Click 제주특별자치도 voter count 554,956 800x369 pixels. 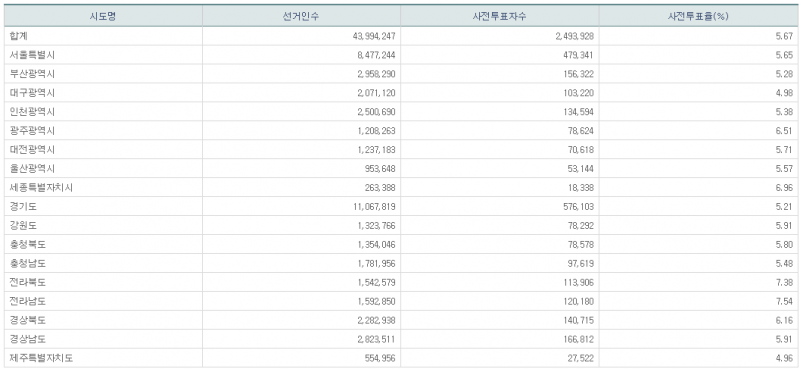pyautogui.click(x=380, y=358)
